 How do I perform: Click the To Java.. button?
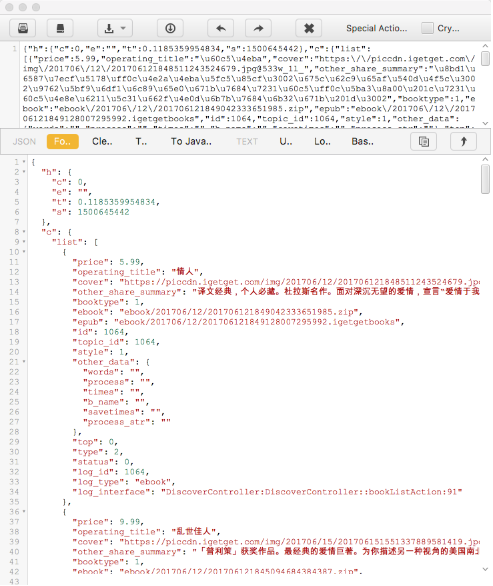[191, 142]
